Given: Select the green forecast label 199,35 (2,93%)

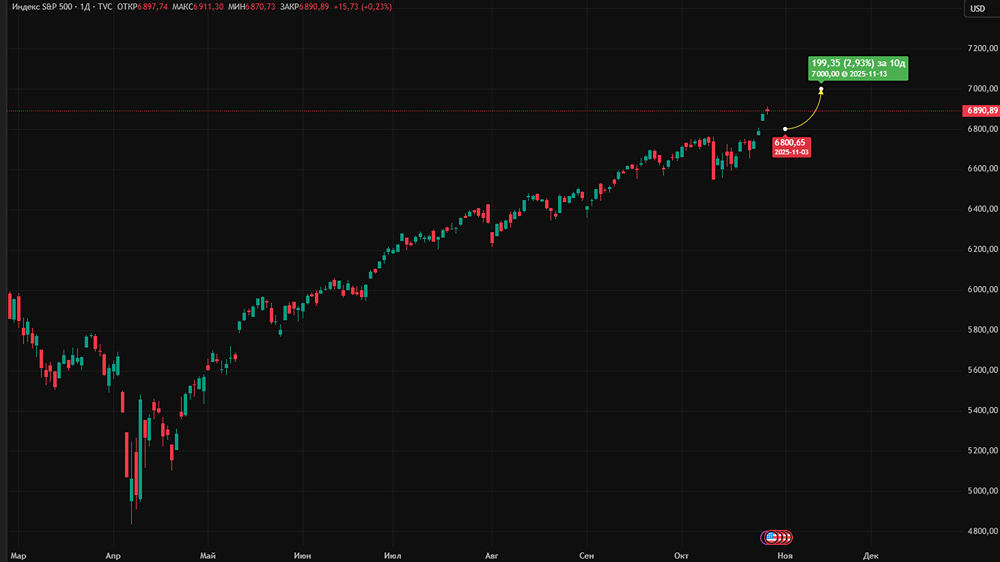Looking at the screenshot, I should (858, 68).
